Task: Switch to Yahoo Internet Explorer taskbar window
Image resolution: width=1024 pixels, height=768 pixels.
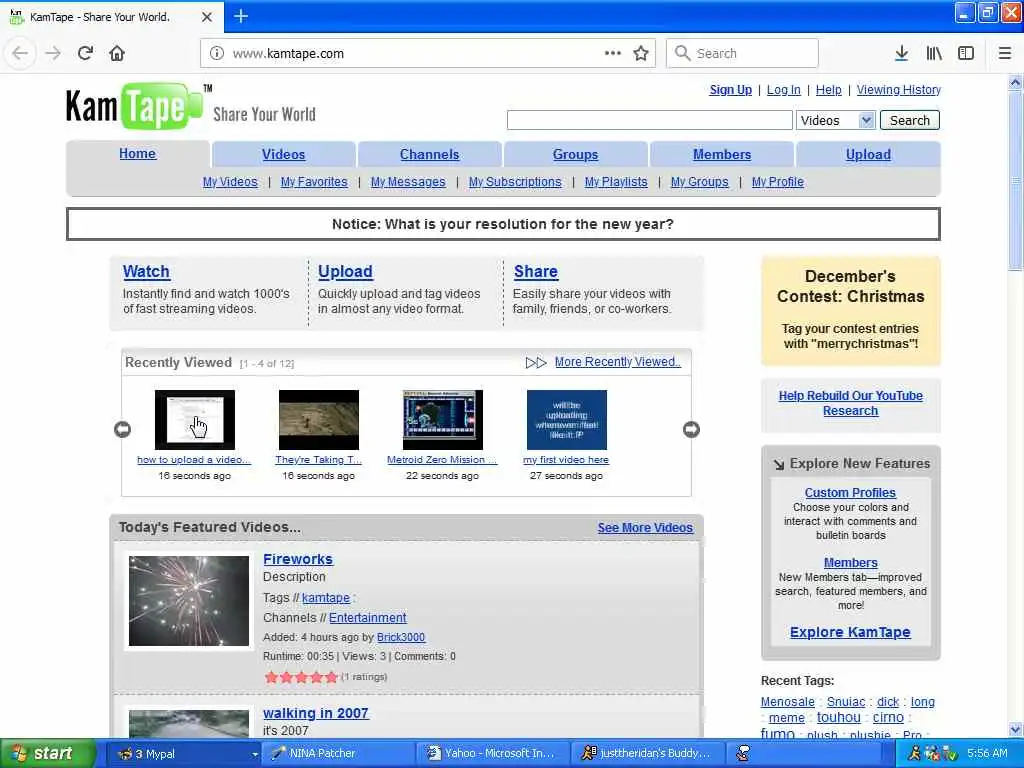Action: click(x=494, y=754)
